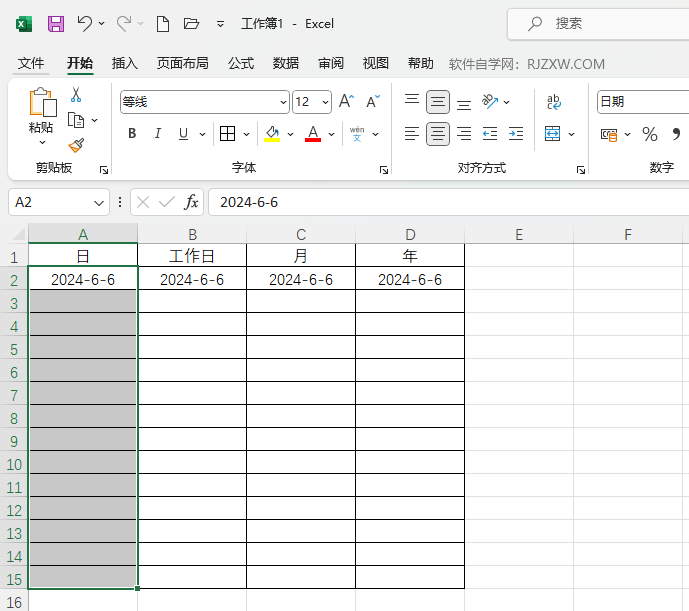This screenshot has height=611, width=689.
Task: Activate the Format Painter brush
Action: (x=76, y=145)
